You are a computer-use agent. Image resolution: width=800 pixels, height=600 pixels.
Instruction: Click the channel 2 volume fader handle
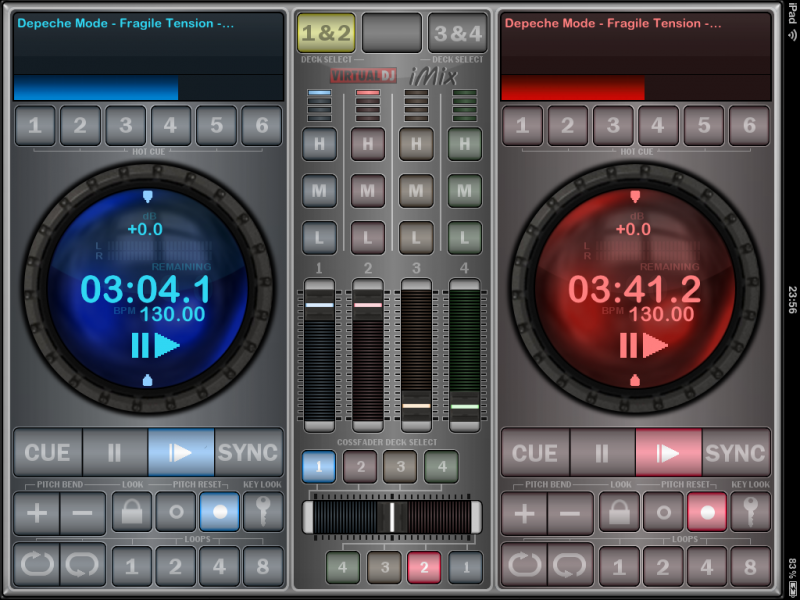tap(368, 305)
